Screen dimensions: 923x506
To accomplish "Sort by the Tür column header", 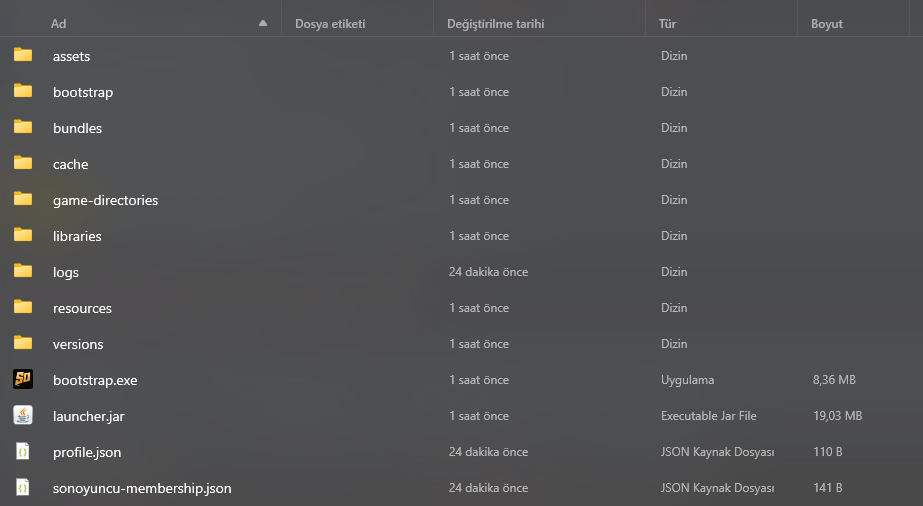I will [668, 24].
